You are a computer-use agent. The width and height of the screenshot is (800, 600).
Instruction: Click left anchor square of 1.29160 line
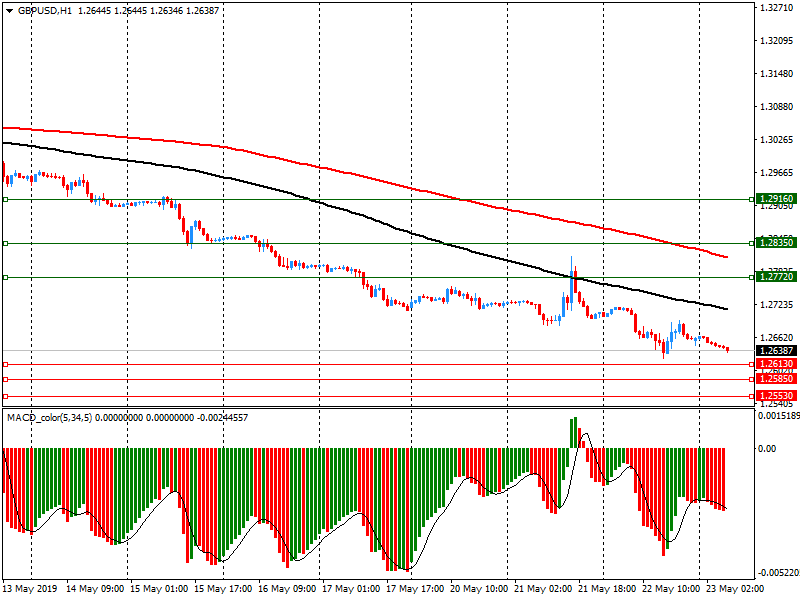coord(5,199)
